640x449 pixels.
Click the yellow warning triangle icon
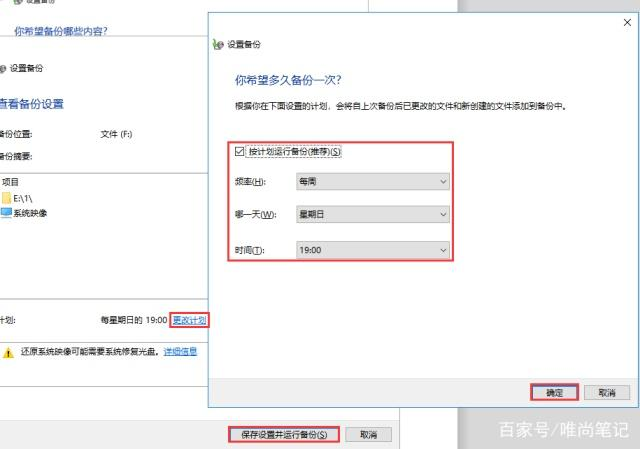pyautogui.click(x=8, y=353)
